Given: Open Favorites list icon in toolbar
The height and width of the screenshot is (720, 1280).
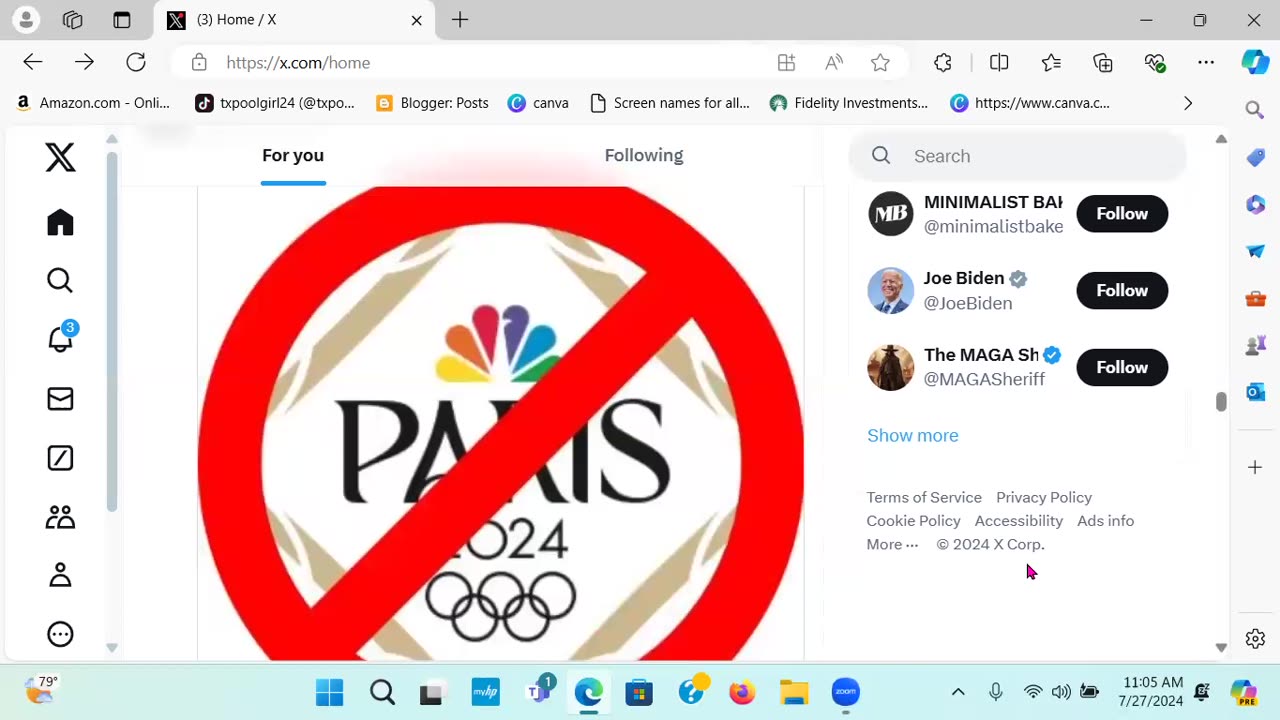Looking at the screenshot, I should coord(1051,63).
